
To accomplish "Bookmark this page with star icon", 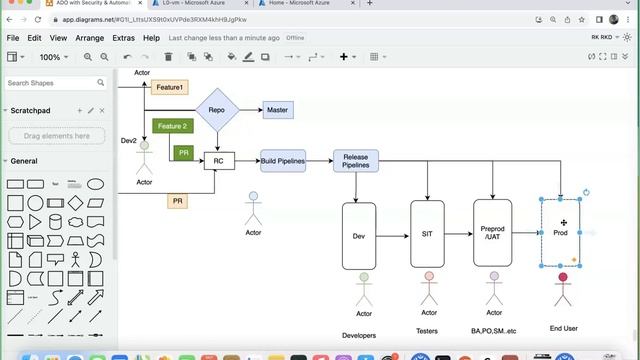I will pos(582,20).
